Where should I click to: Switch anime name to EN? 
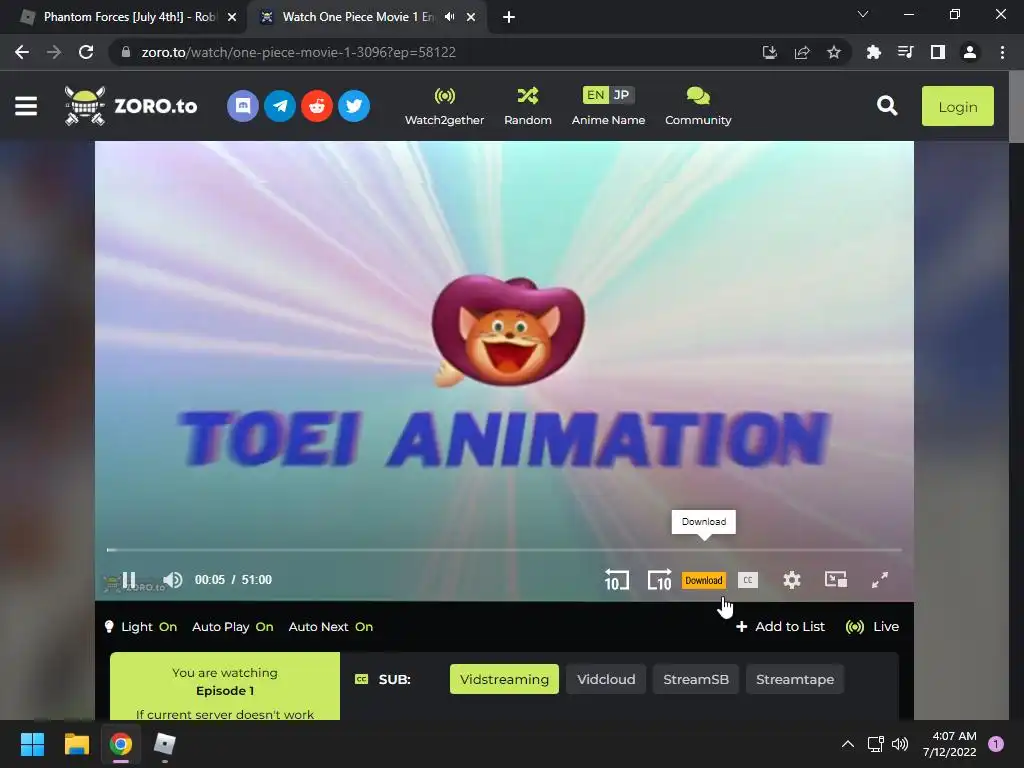pos(595,95)
